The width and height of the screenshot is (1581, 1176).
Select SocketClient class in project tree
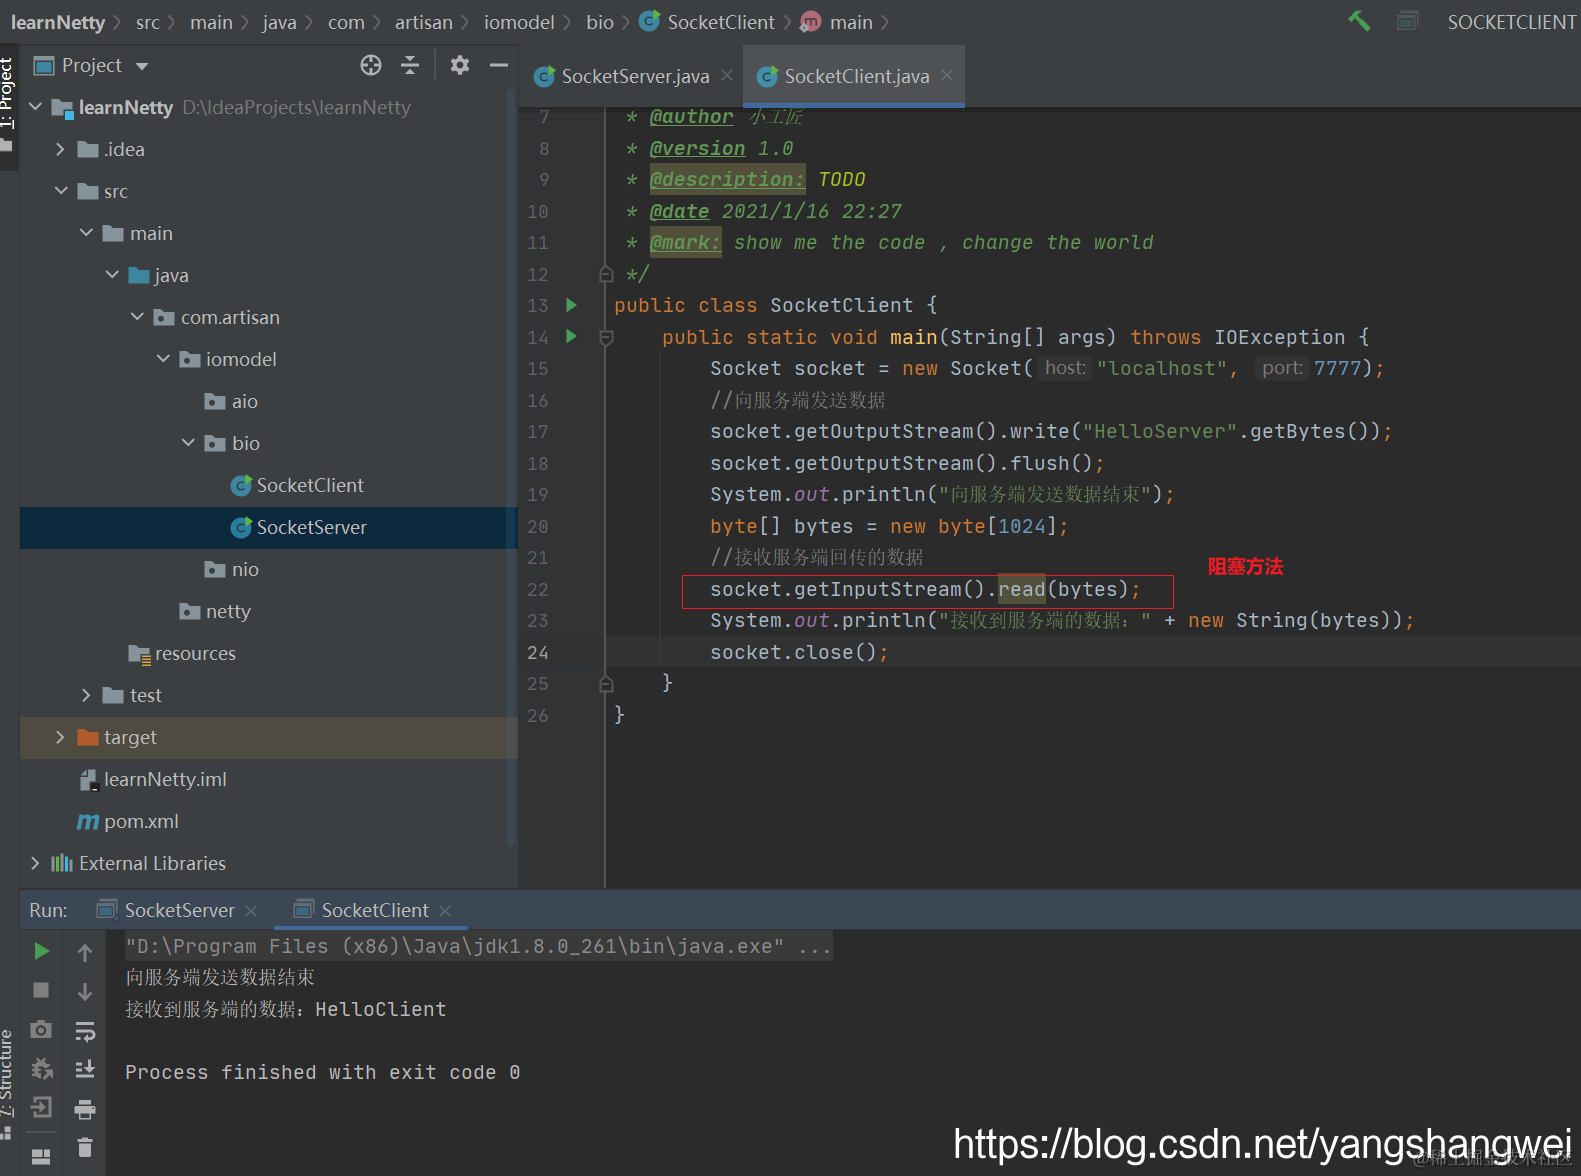(297, 485)
